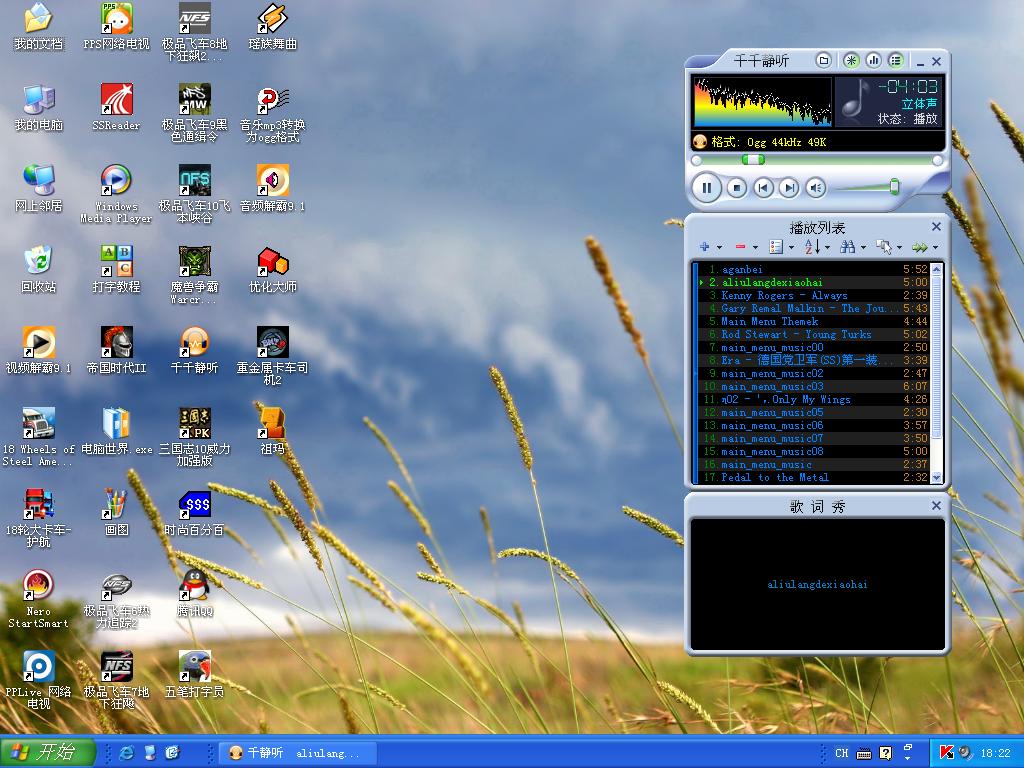Mute the player sound

(x=816, y=187)
